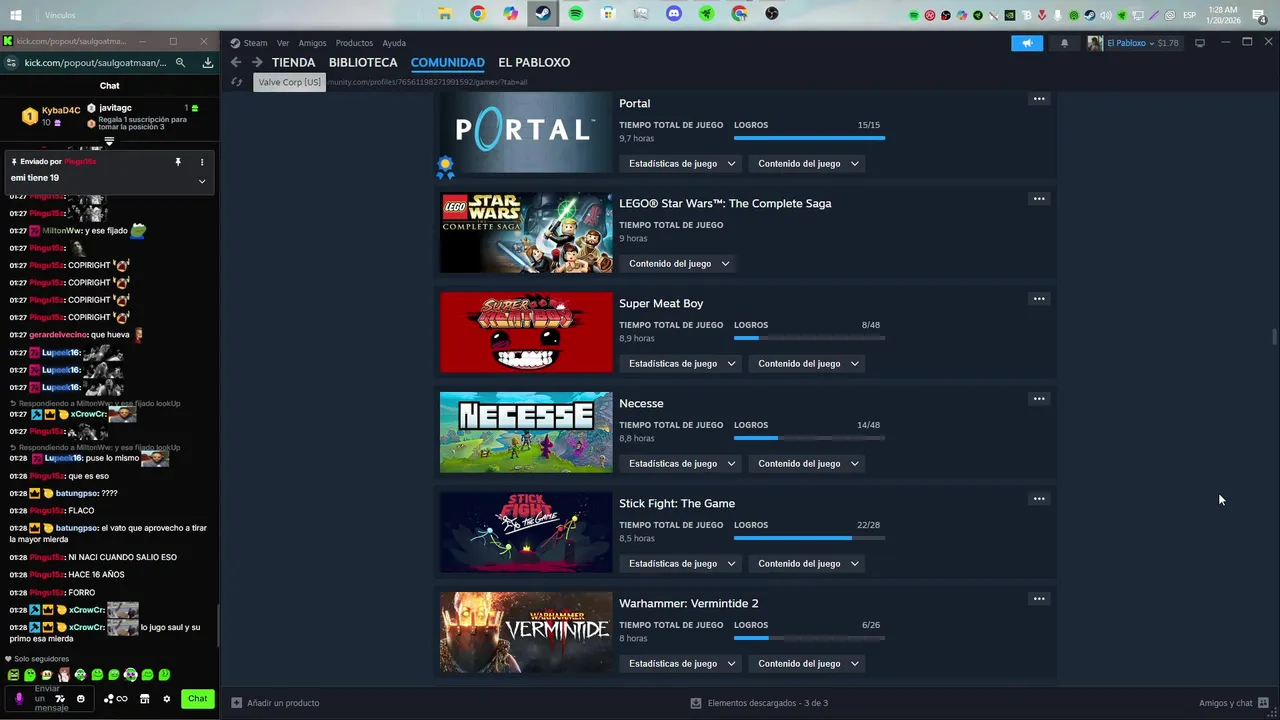Expand the pinned message chevron in Kick chat
This screenshot has height=720, width=1280.
(x=202, y=181)
